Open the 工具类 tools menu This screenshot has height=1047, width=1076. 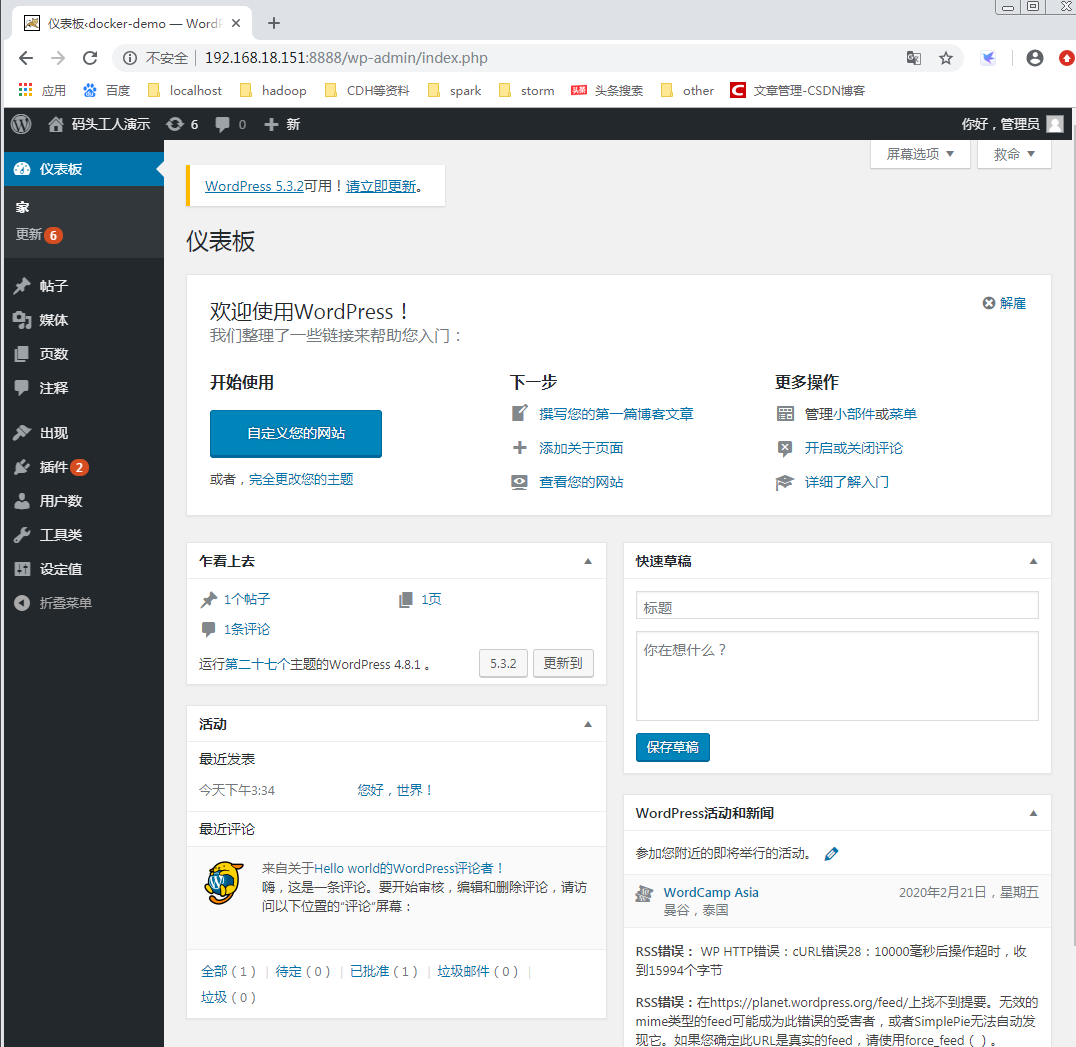pos(84,535)
